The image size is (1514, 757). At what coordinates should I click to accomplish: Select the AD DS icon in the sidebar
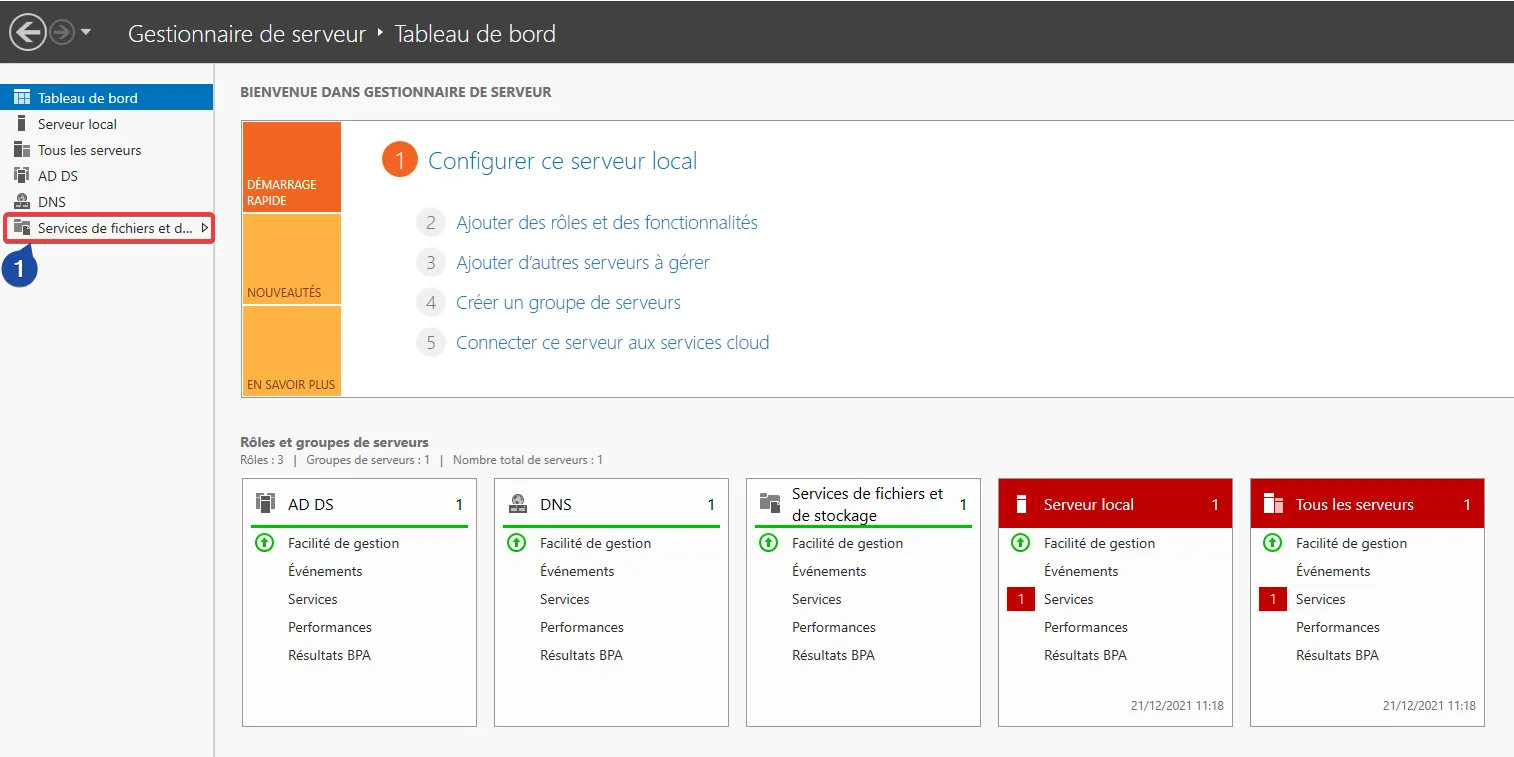22,175
